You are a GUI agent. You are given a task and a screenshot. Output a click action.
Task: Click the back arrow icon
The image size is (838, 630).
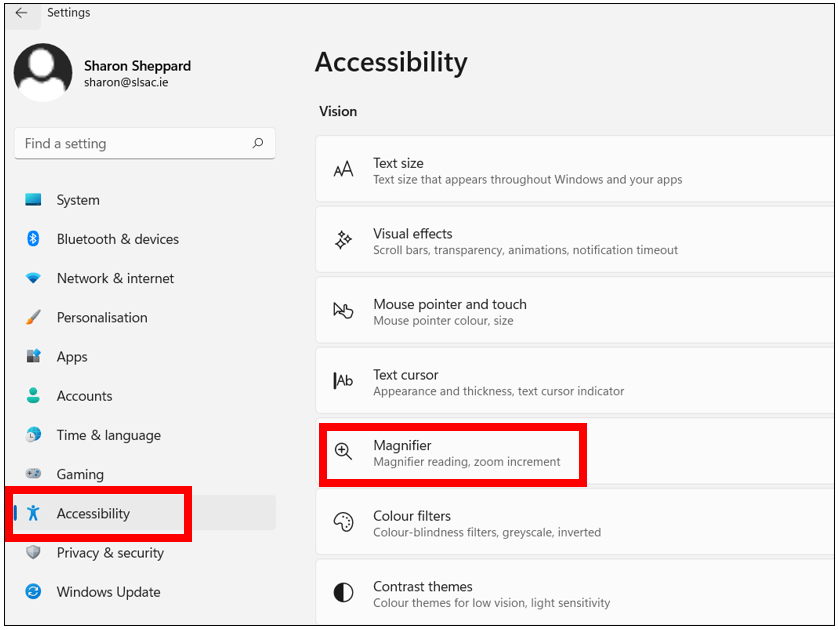click(x=21, y=13)
